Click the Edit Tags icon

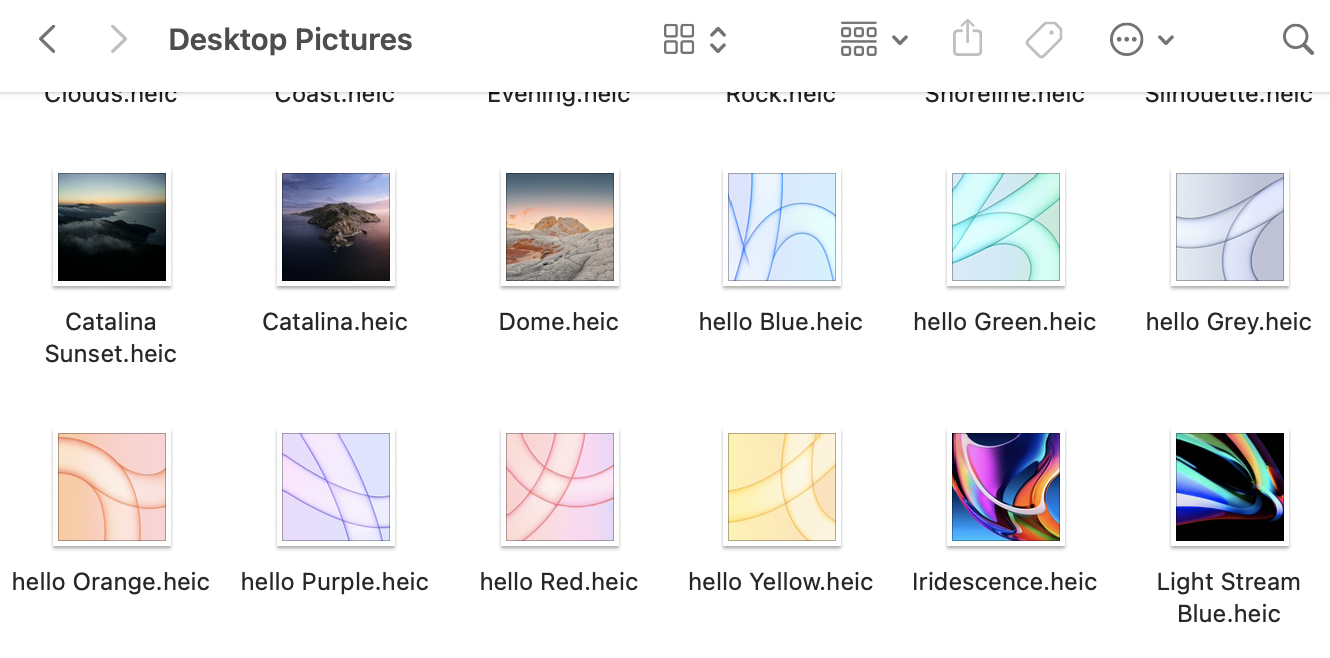point(1044,40)
